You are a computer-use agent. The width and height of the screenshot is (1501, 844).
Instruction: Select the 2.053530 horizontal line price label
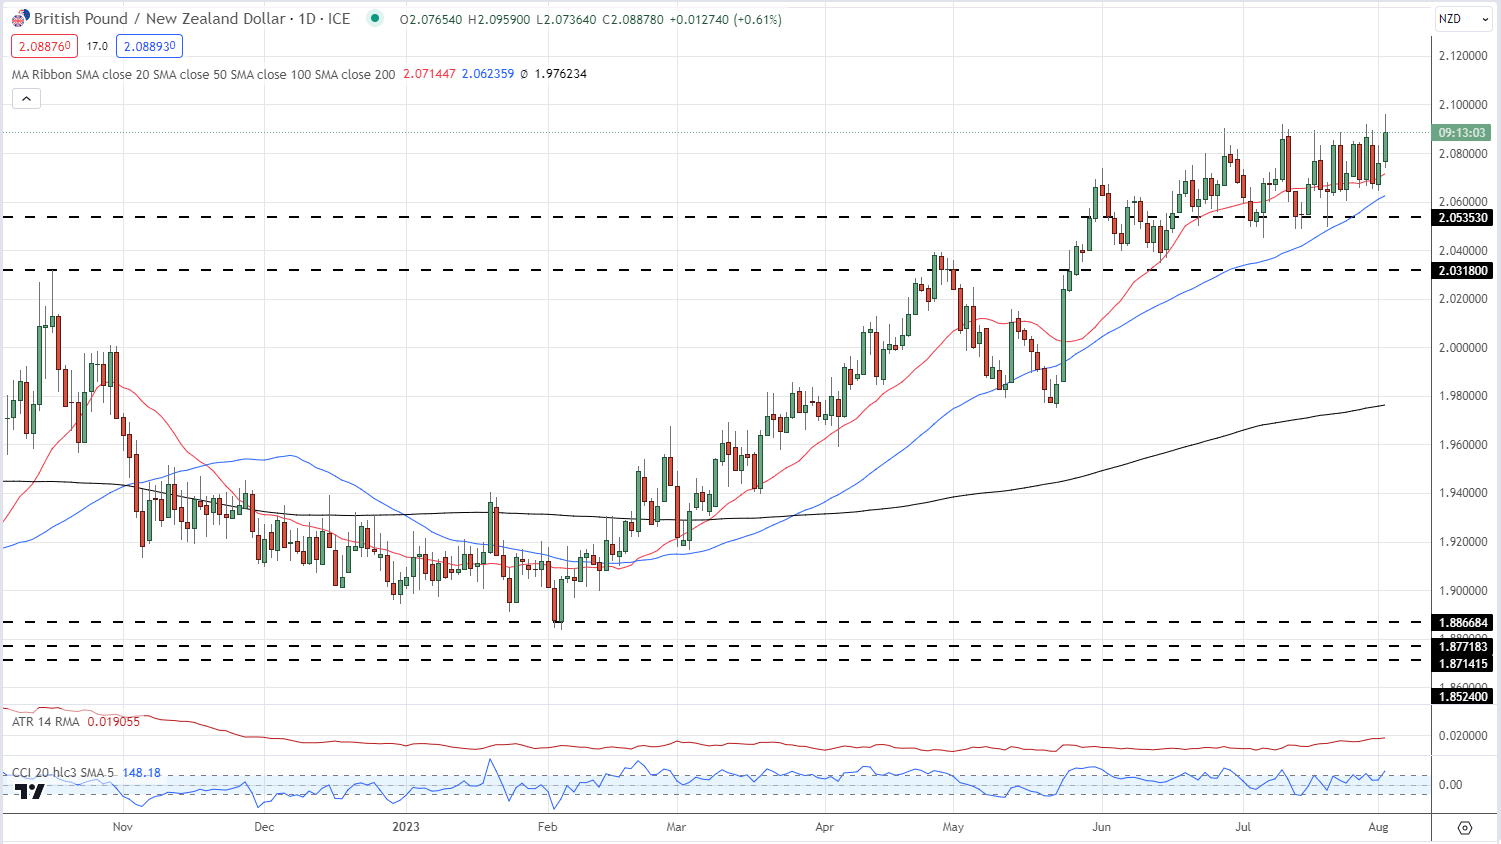pos(1462,218)
